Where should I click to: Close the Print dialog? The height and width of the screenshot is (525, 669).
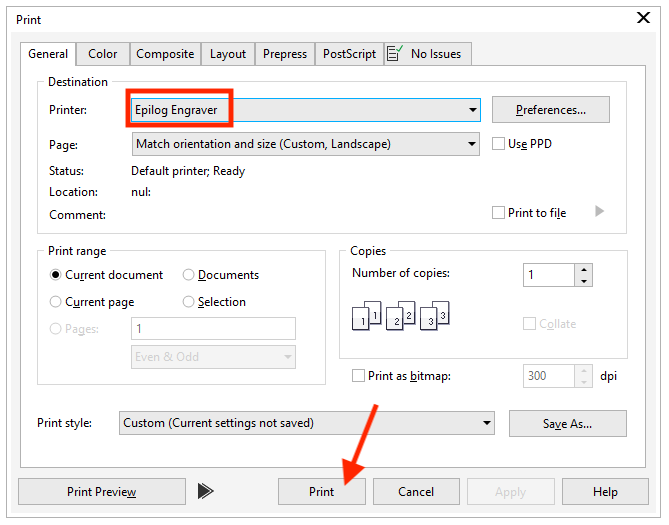coord(643,18)
